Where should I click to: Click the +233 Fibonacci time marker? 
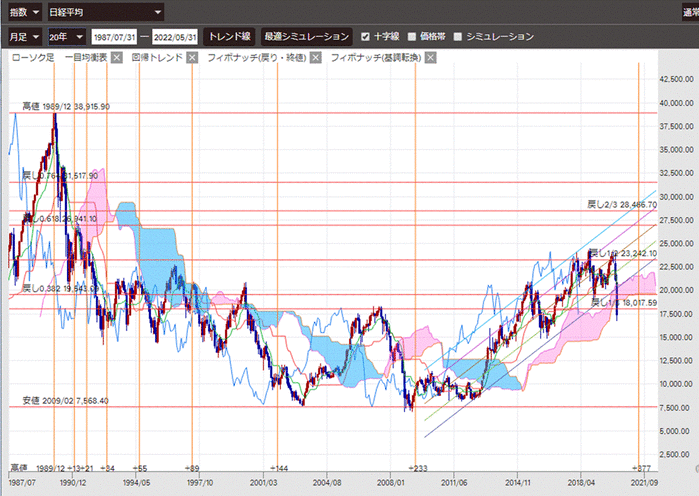(x=418, y=468)
